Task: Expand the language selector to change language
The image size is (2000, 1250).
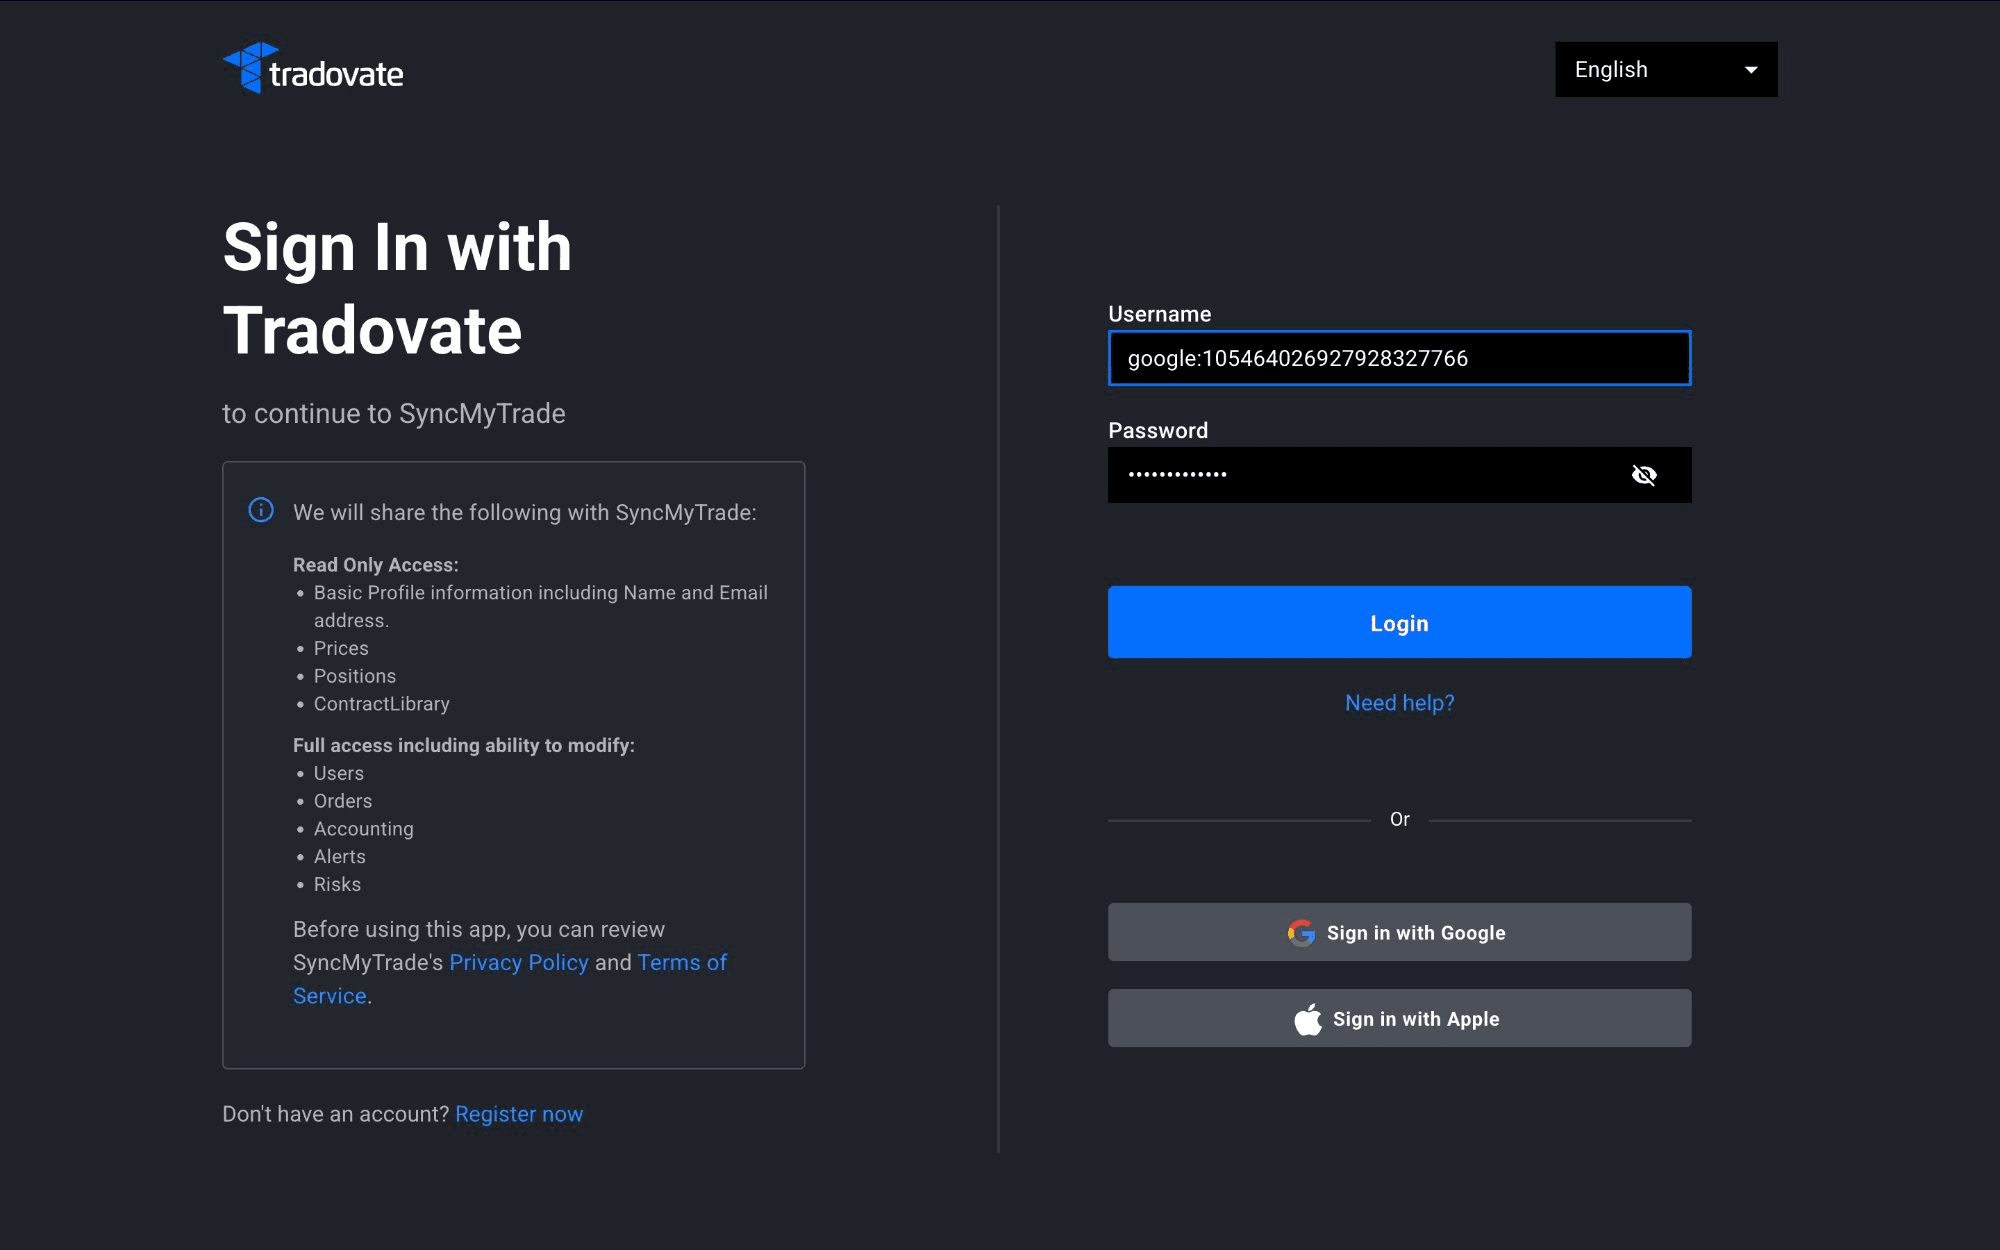Action: pos(1665,69)
